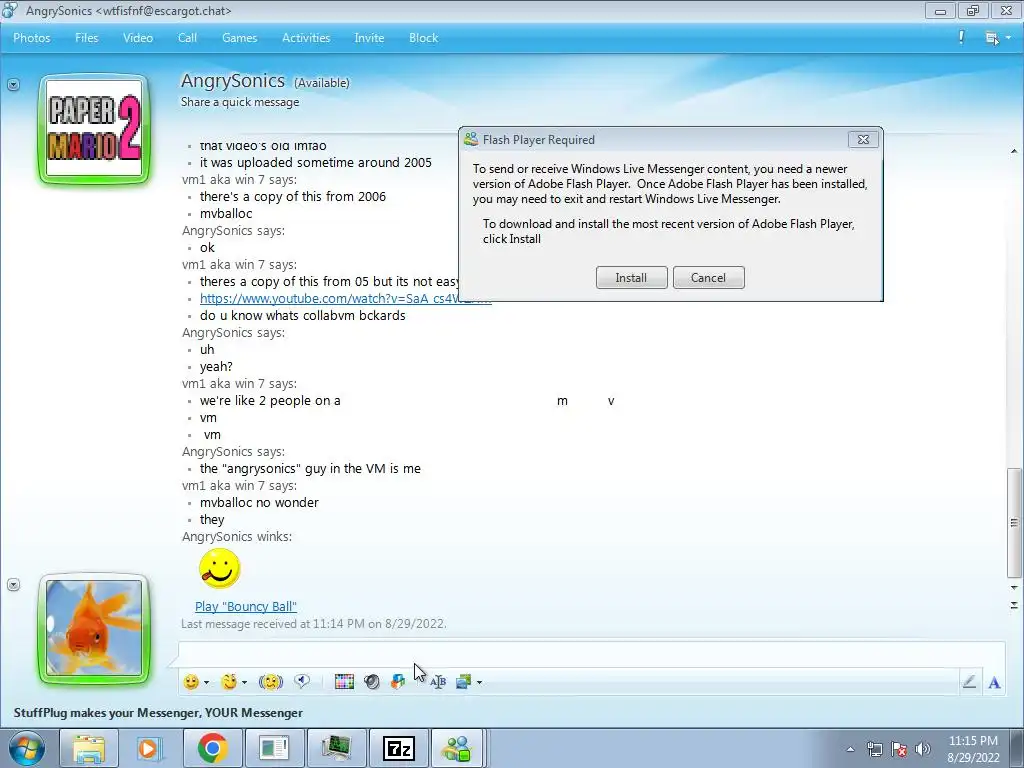Open the 7-Zip taskbar icon

(399, 748)
